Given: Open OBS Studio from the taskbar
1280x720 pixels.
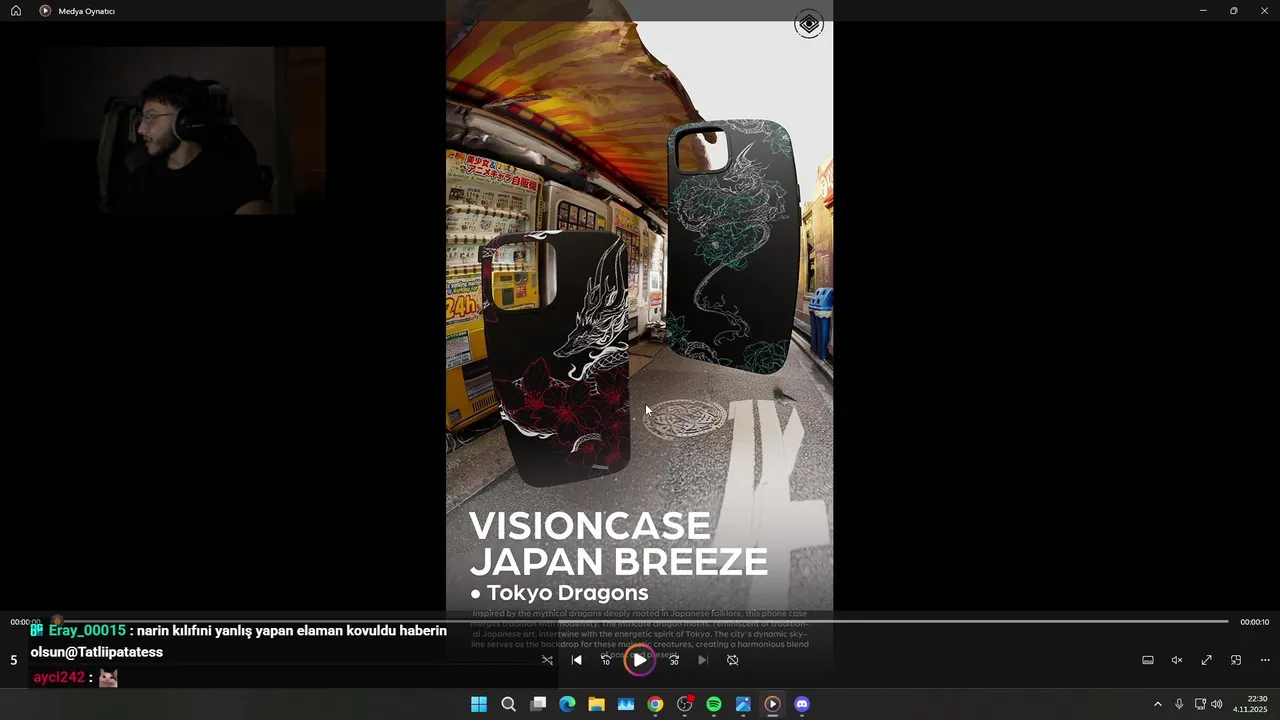Looking at the screenshot, I should 684,704.
